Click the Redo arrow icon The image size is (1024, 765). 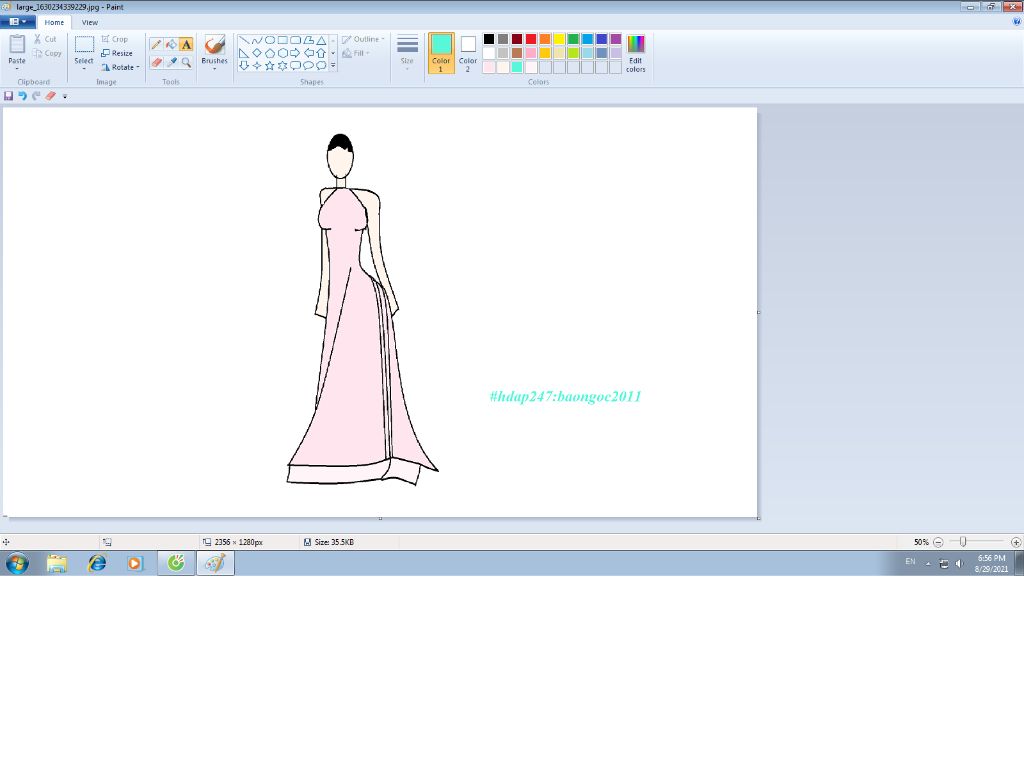36,95
